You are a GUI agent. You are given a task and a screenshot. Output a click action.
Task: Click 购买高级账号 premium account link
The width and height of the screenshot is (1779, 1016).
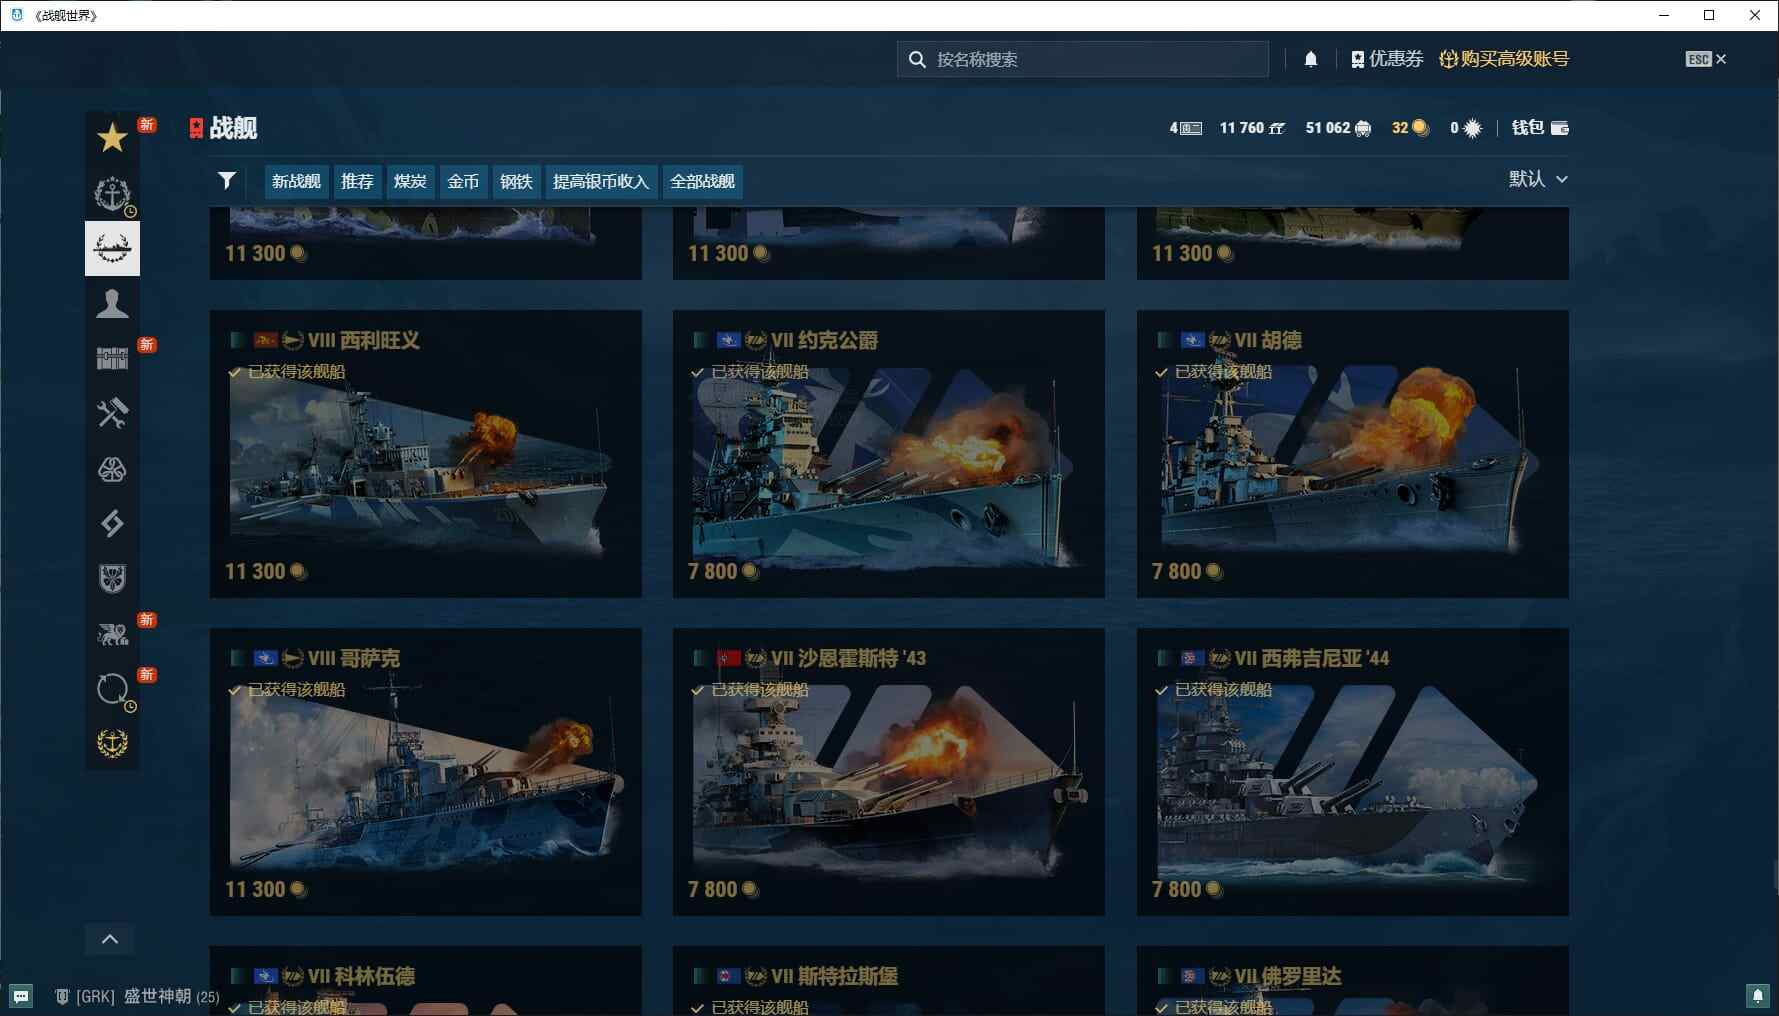(1504, 59)
